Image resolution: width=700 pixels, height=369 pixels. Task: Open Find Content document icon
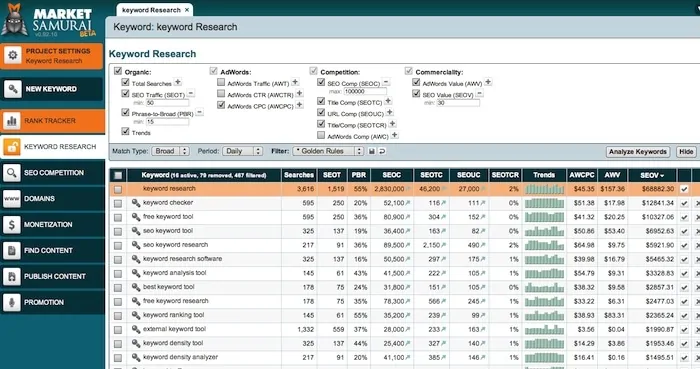point(12,250)
